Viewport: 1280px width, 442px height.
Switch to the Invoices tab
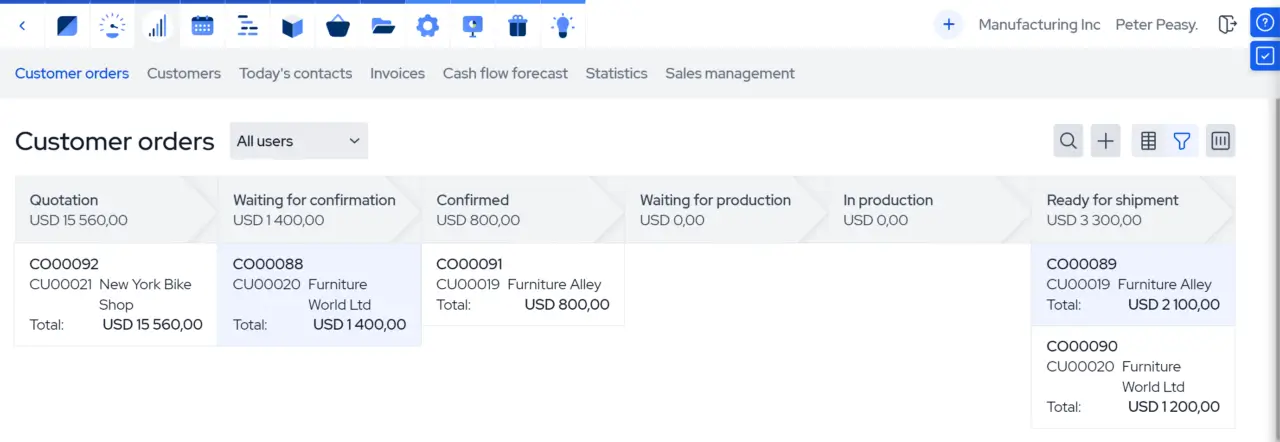(397, 73)
